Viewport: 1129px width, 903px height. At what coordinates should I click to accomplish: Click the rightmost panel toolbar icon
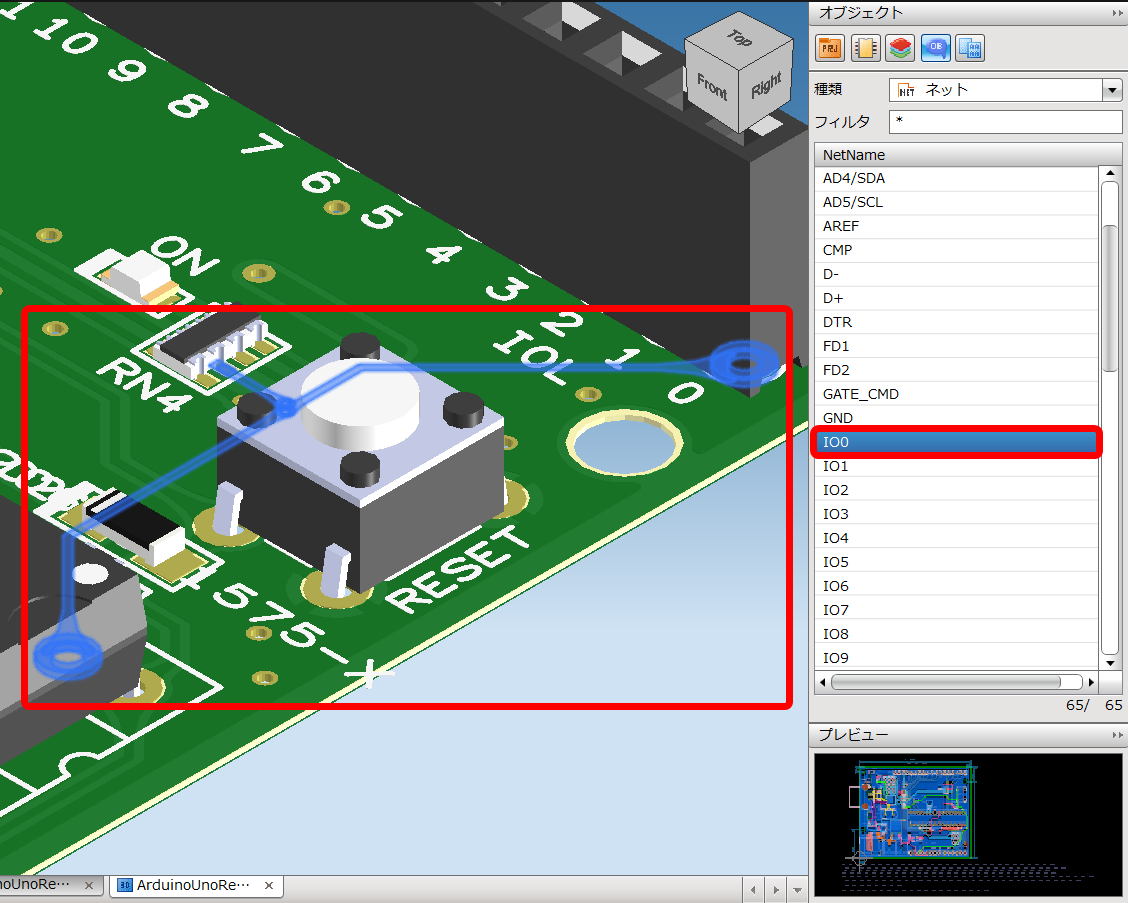[x=970, y=47]
